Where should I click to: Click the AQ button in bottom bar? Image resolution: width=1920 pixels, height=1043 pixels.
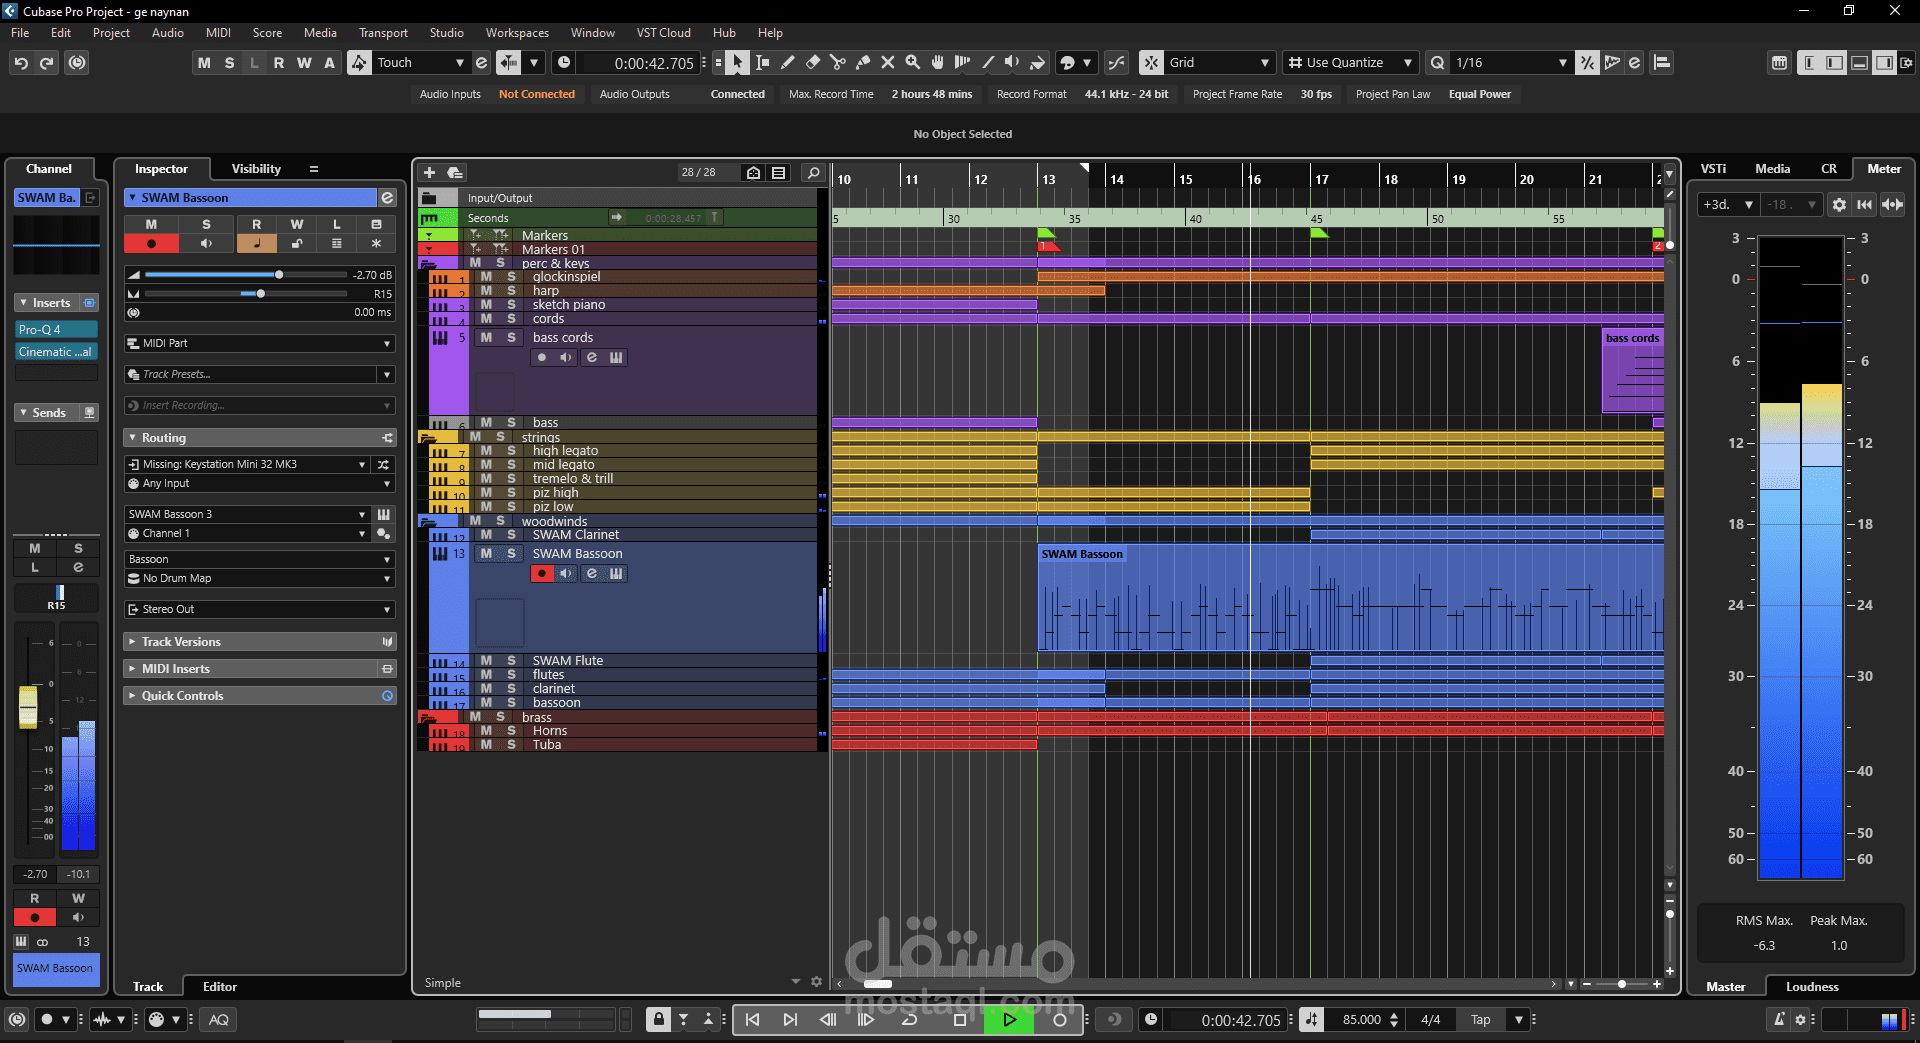tap(219, 1020)
